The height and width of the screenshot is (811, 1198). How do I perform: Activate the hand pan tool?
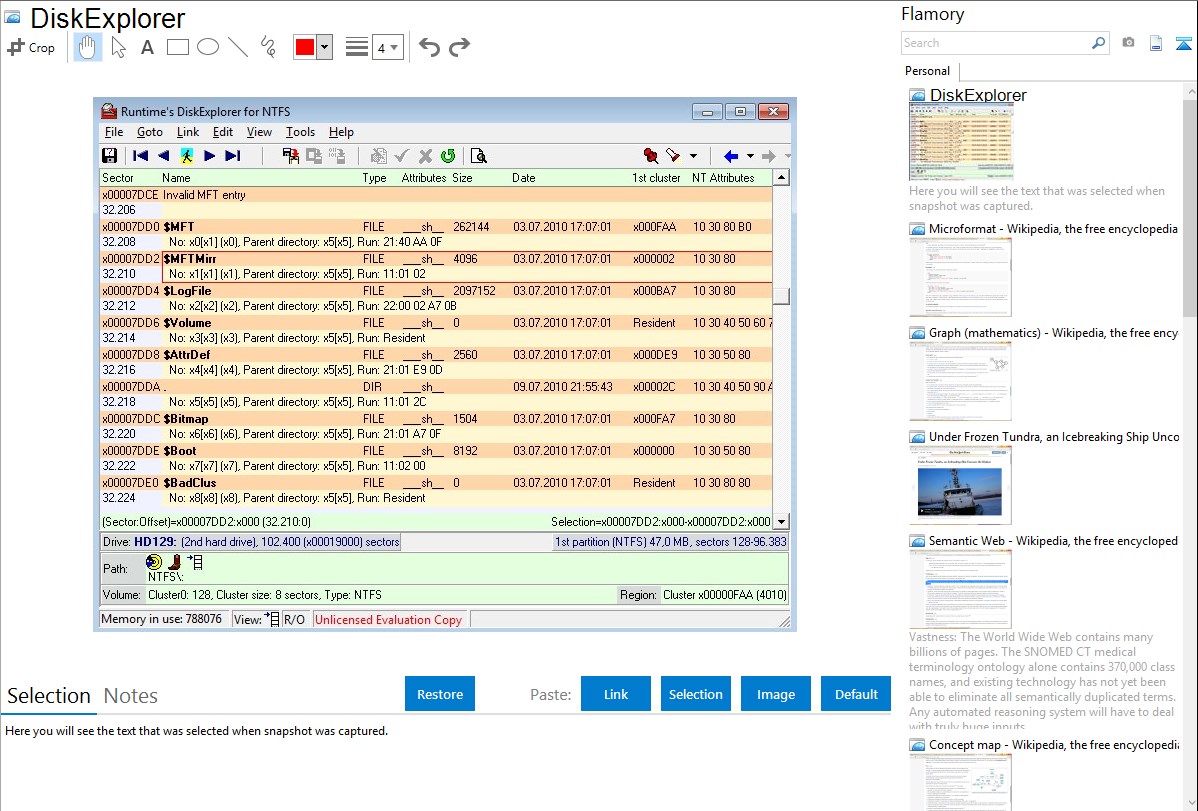88,47
